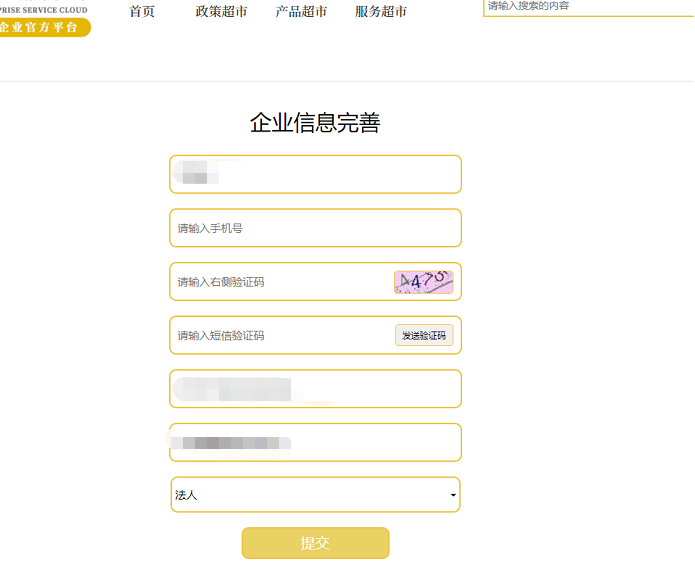The width and height of the screenshot is (695, 568).
Task: Focus the phone number 手机号 field
Action: (315, 228)
